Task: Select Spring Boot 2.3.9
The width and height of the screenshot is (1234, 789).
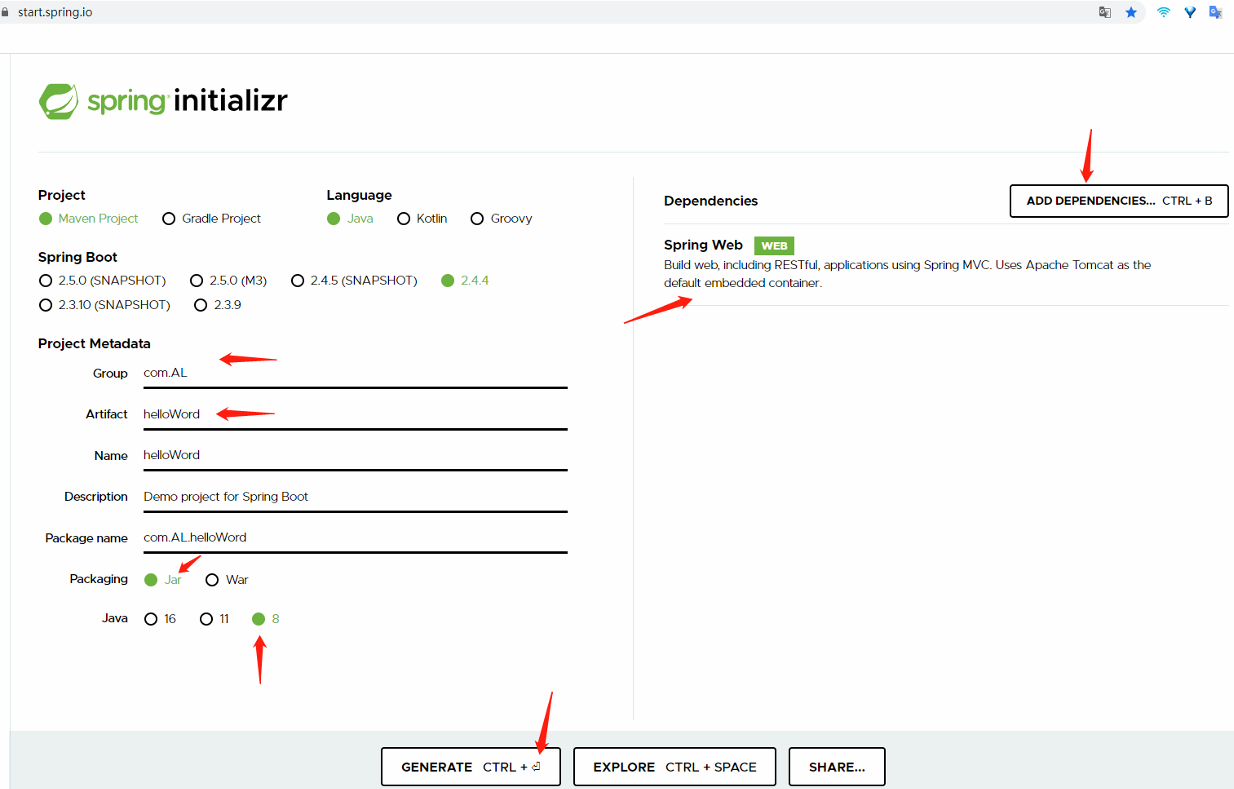Action: (x=217, y=304)
